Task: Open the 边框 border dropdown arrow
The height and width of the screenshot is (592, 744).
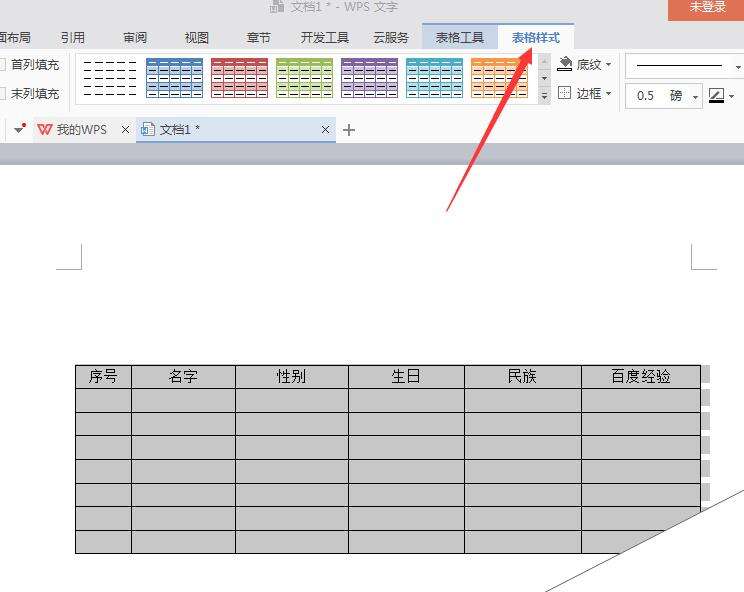Action: 608,93
